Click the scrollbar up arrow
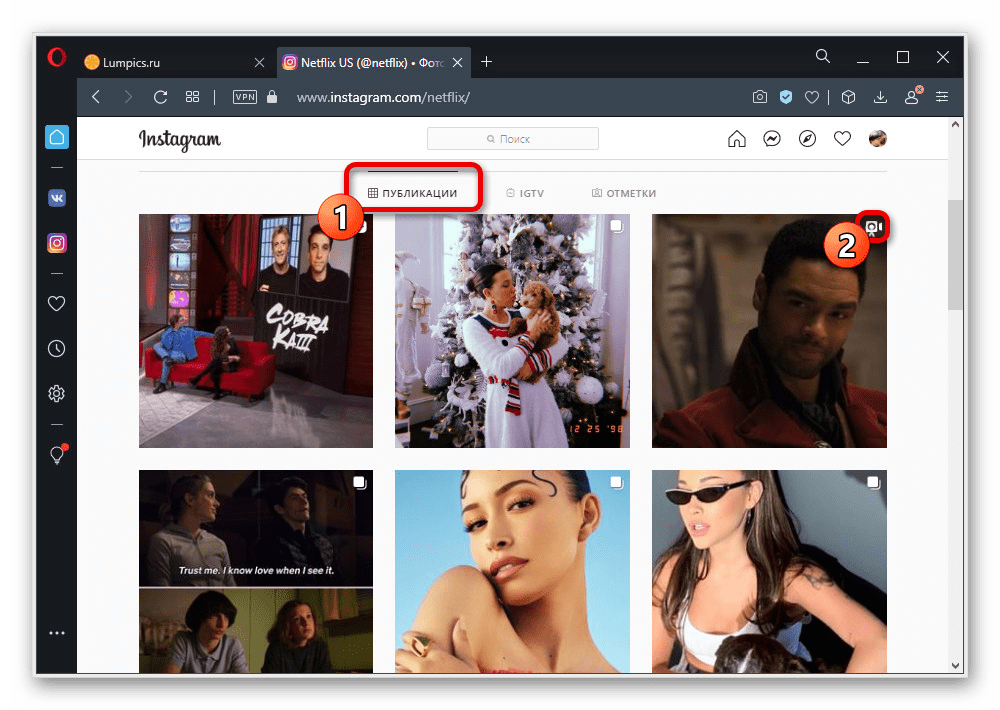 955,125
